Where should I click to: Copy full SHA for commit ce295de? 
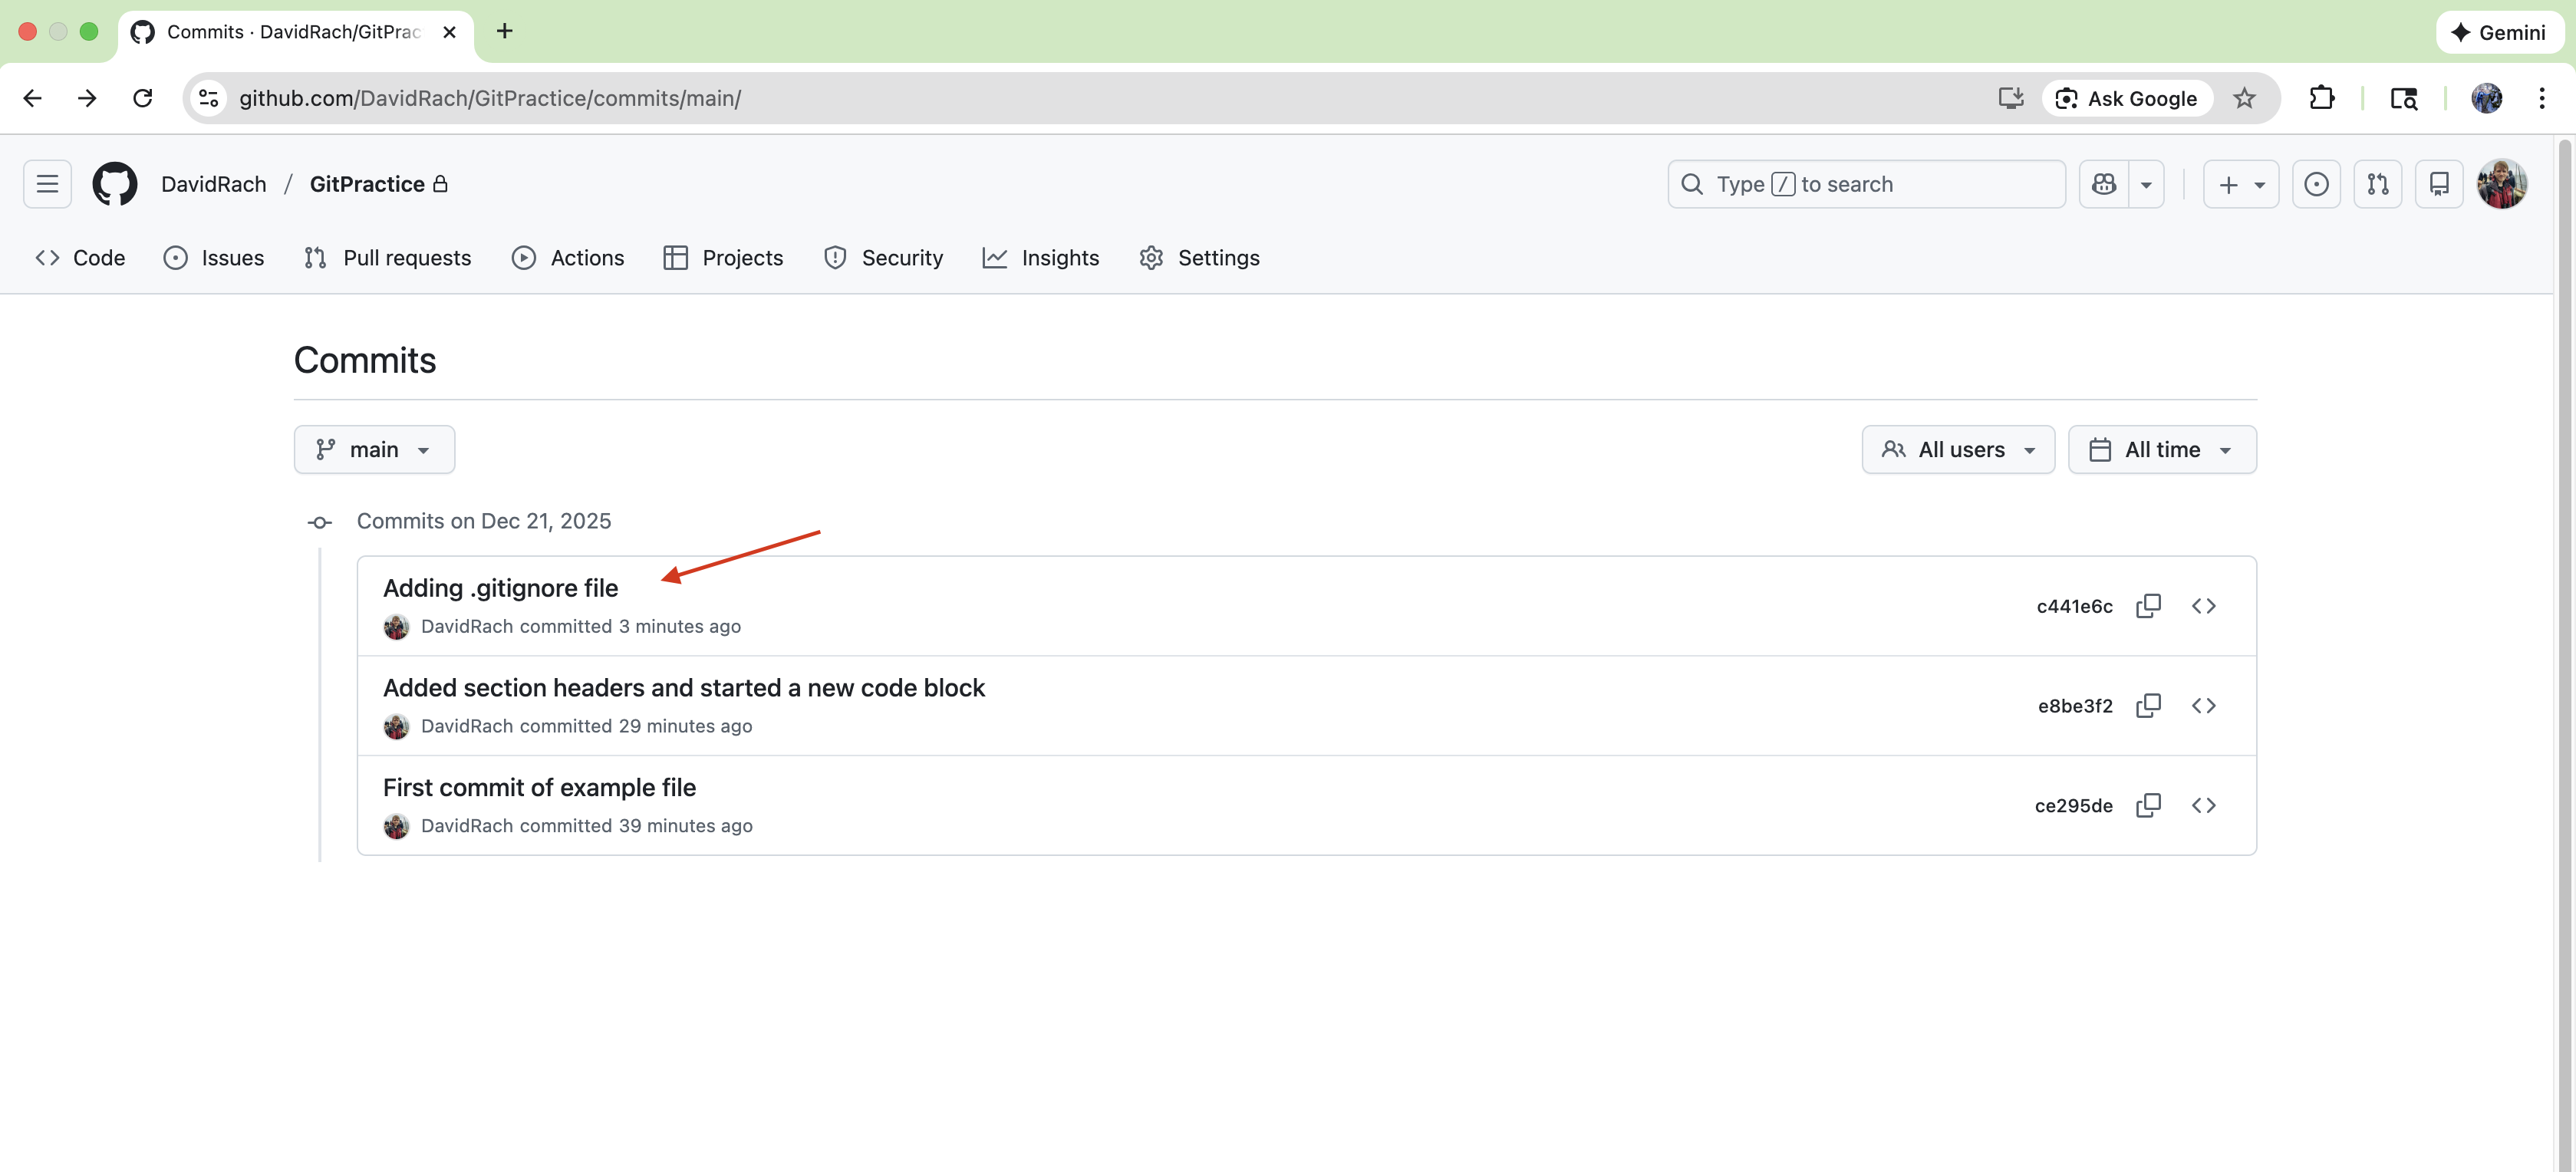click(2148, 805)
